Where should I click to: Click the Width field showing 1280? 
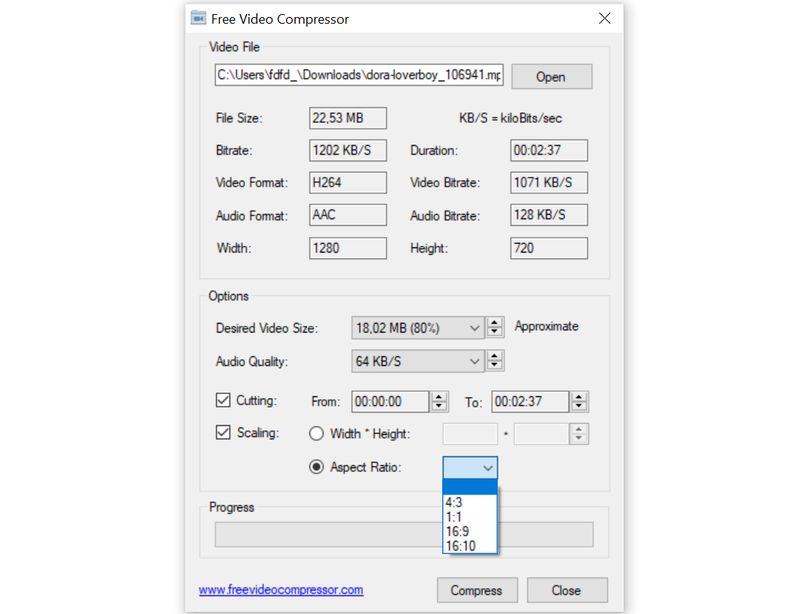[347, 248]
